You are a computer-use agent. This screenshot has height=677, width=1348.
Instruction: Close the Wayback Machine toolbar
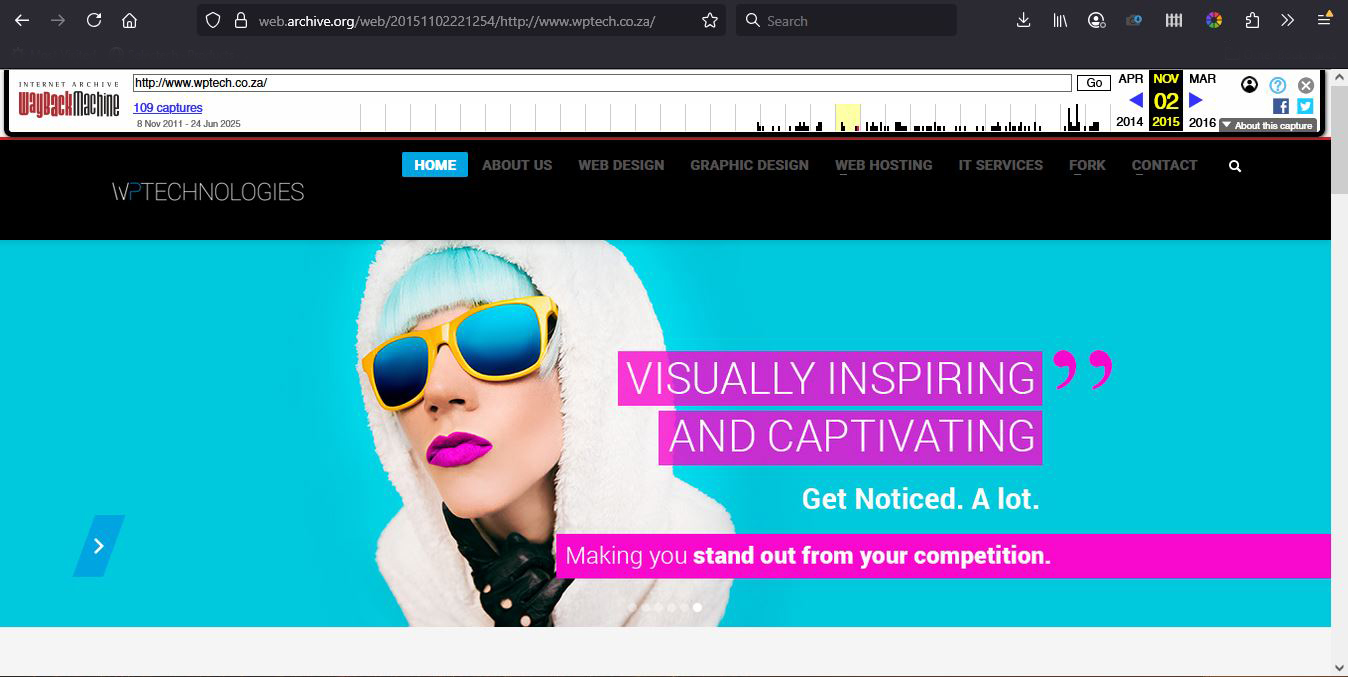[x=1306, y=85]
